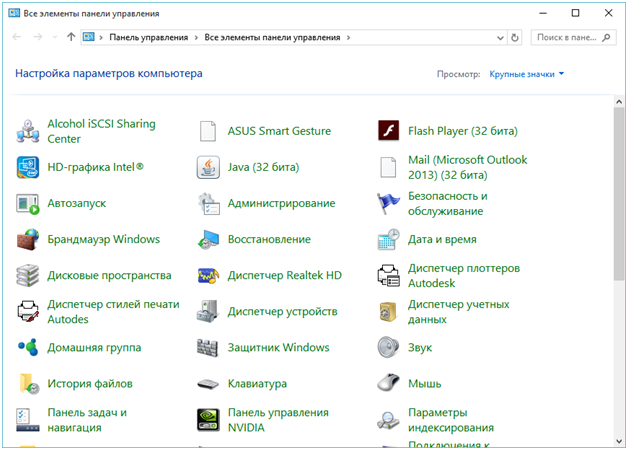Screen dimensions: 628x450
Task: Click the search control panel field
Action: [x=574, y=38]
